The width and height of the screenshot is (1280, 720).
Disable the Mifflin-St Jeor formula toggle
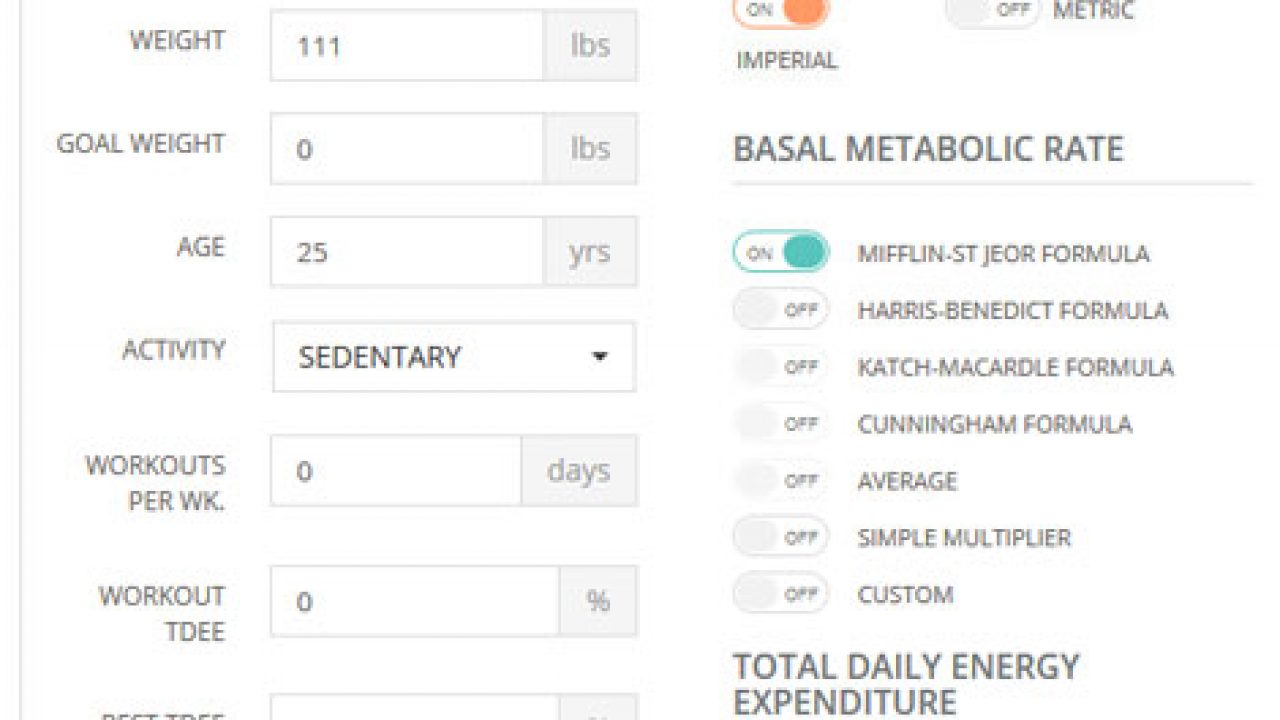[781, 252]
